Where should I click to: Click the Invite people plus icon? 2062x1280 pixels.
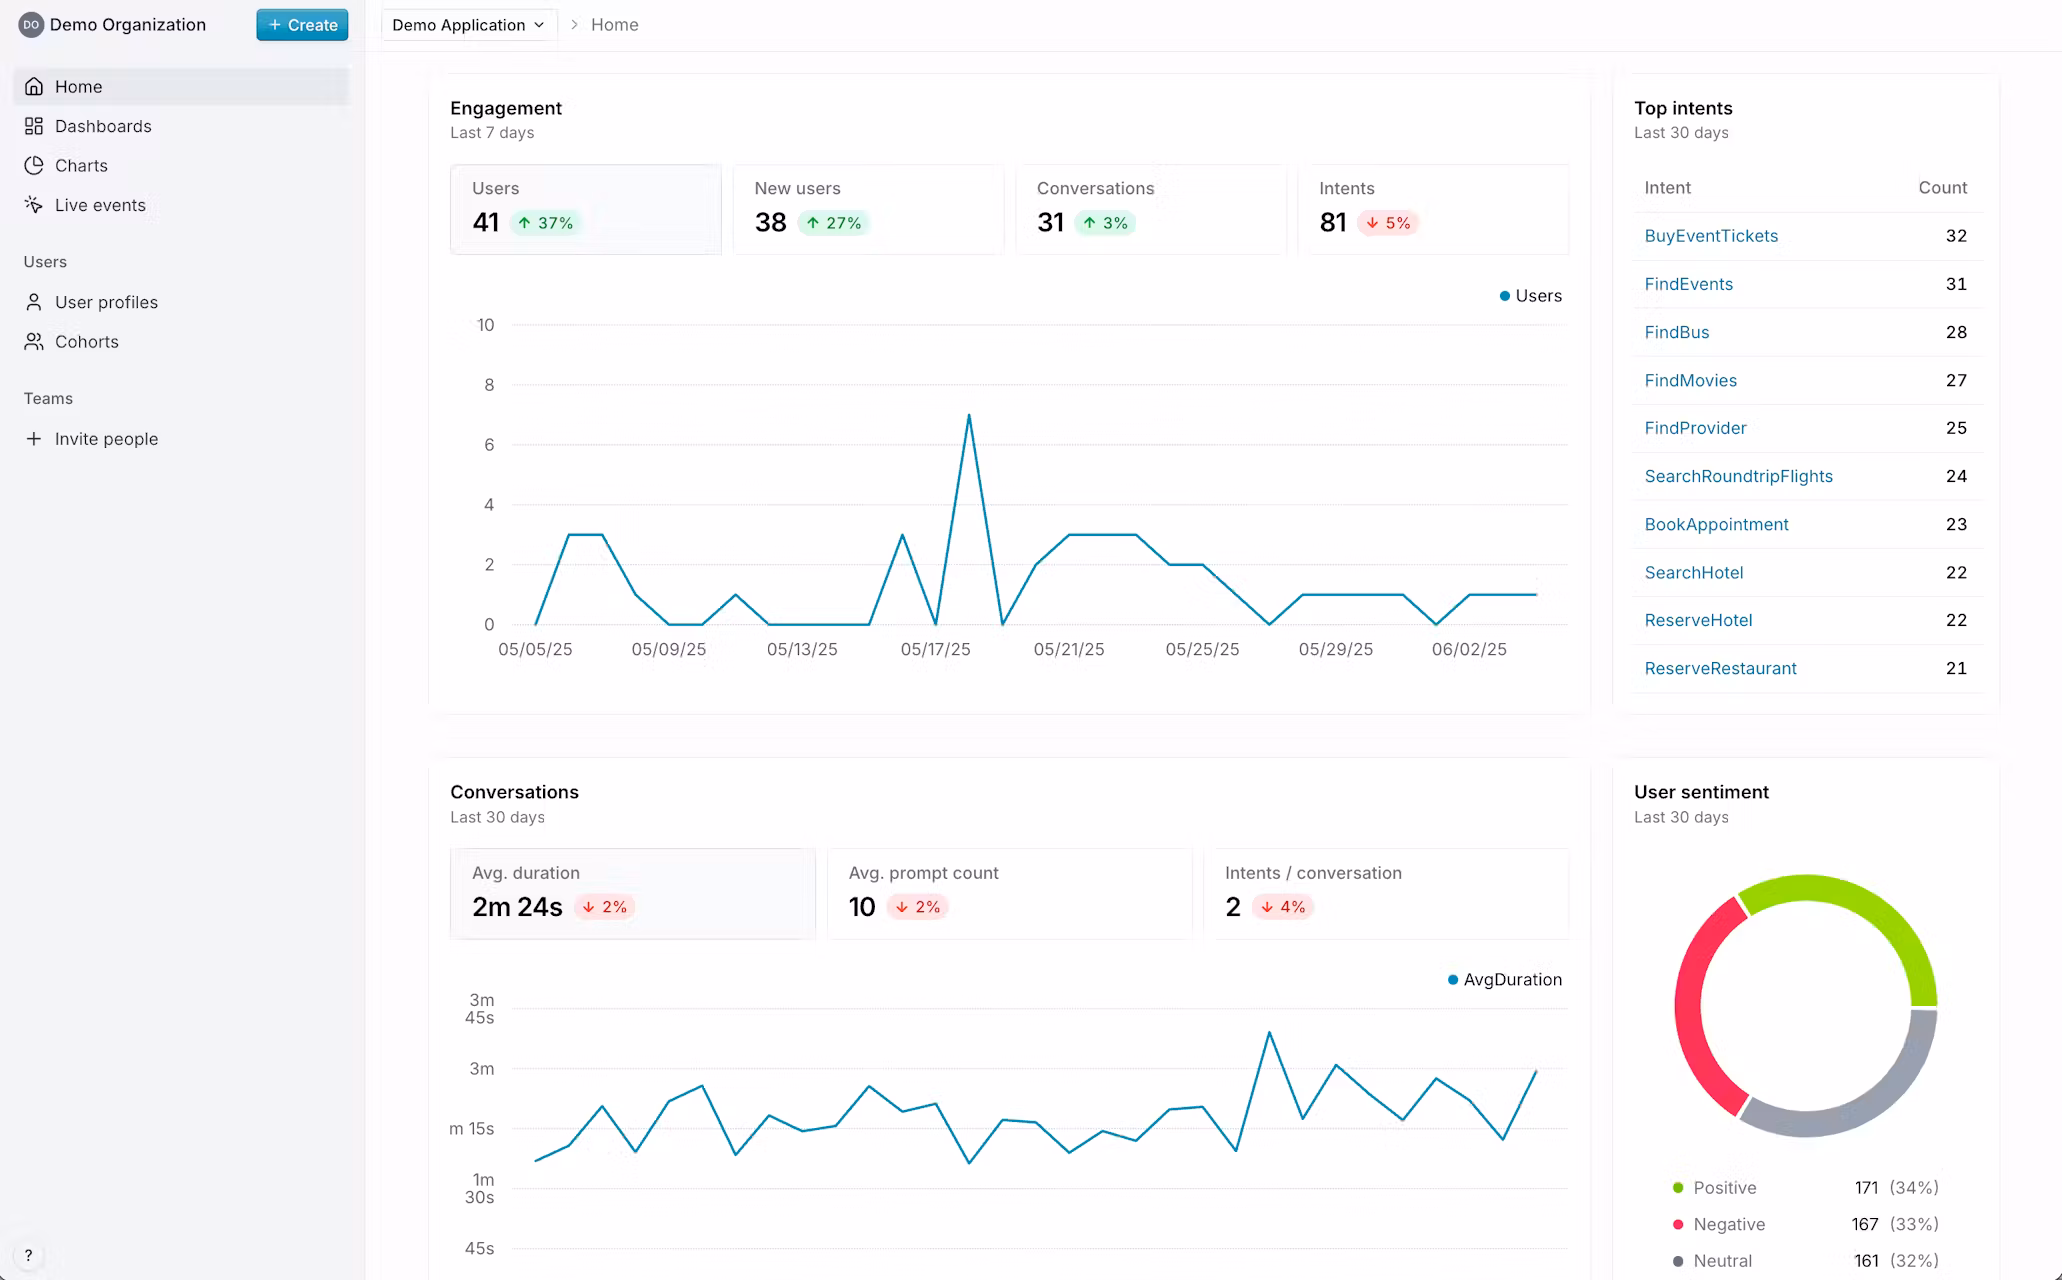pos(34,439)
